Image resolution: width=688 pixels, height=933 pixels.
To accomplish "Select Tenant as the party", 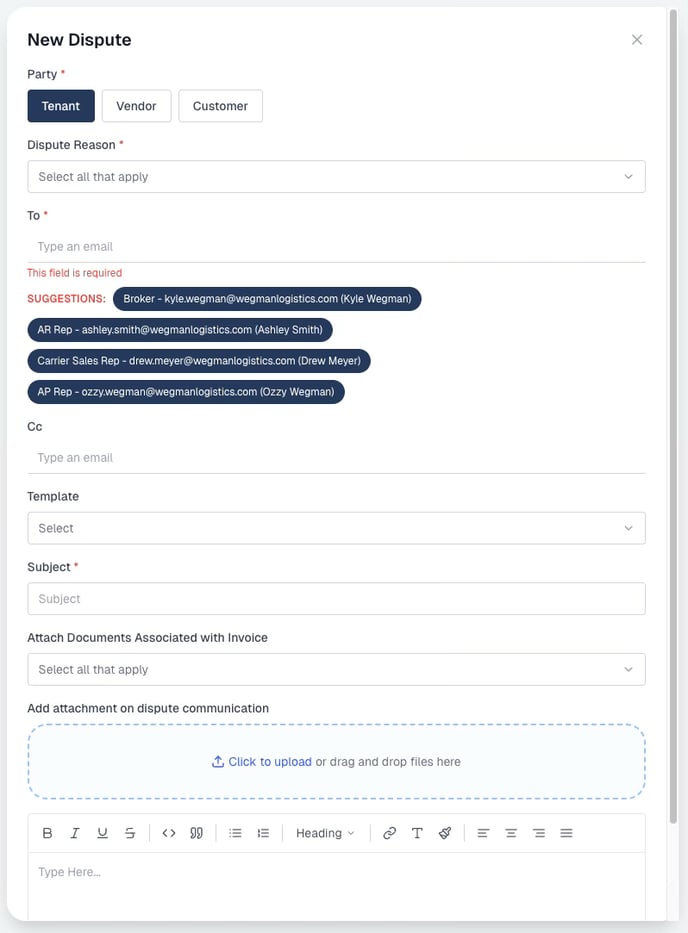I will [61, 106].
